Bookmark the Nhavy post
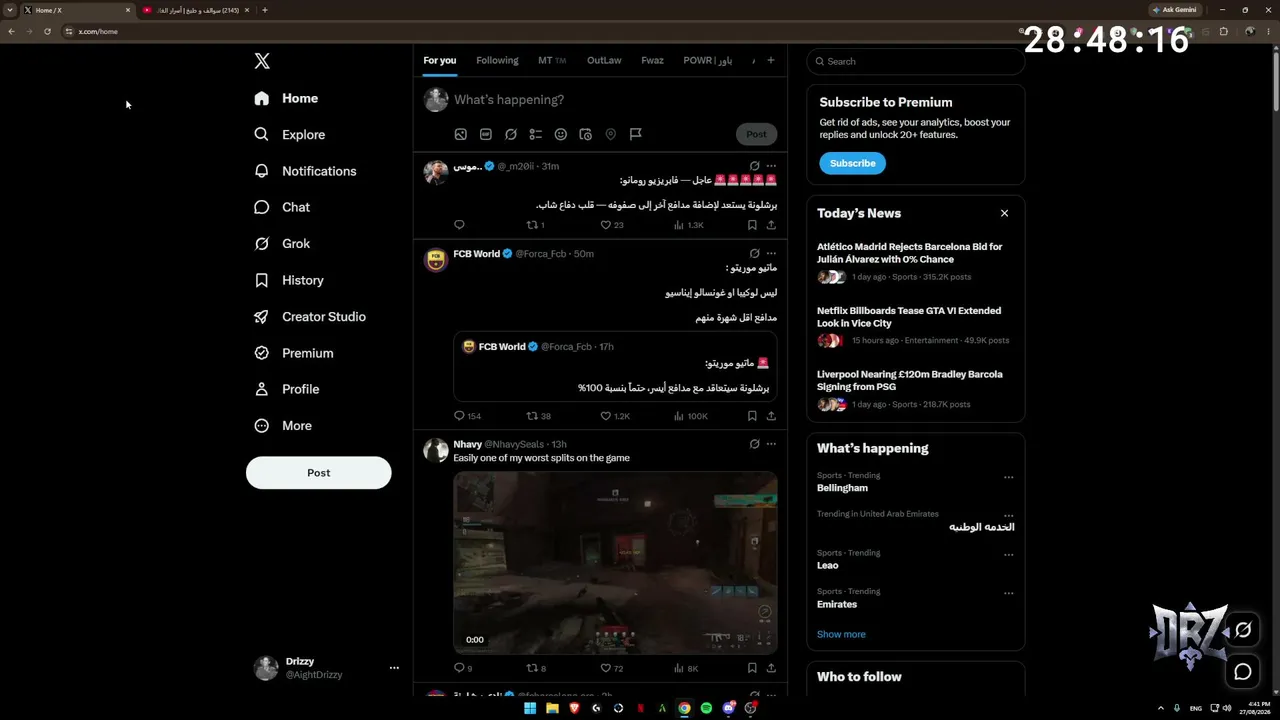The width and height of the screenshot is (1280, 720). (752, 668)
